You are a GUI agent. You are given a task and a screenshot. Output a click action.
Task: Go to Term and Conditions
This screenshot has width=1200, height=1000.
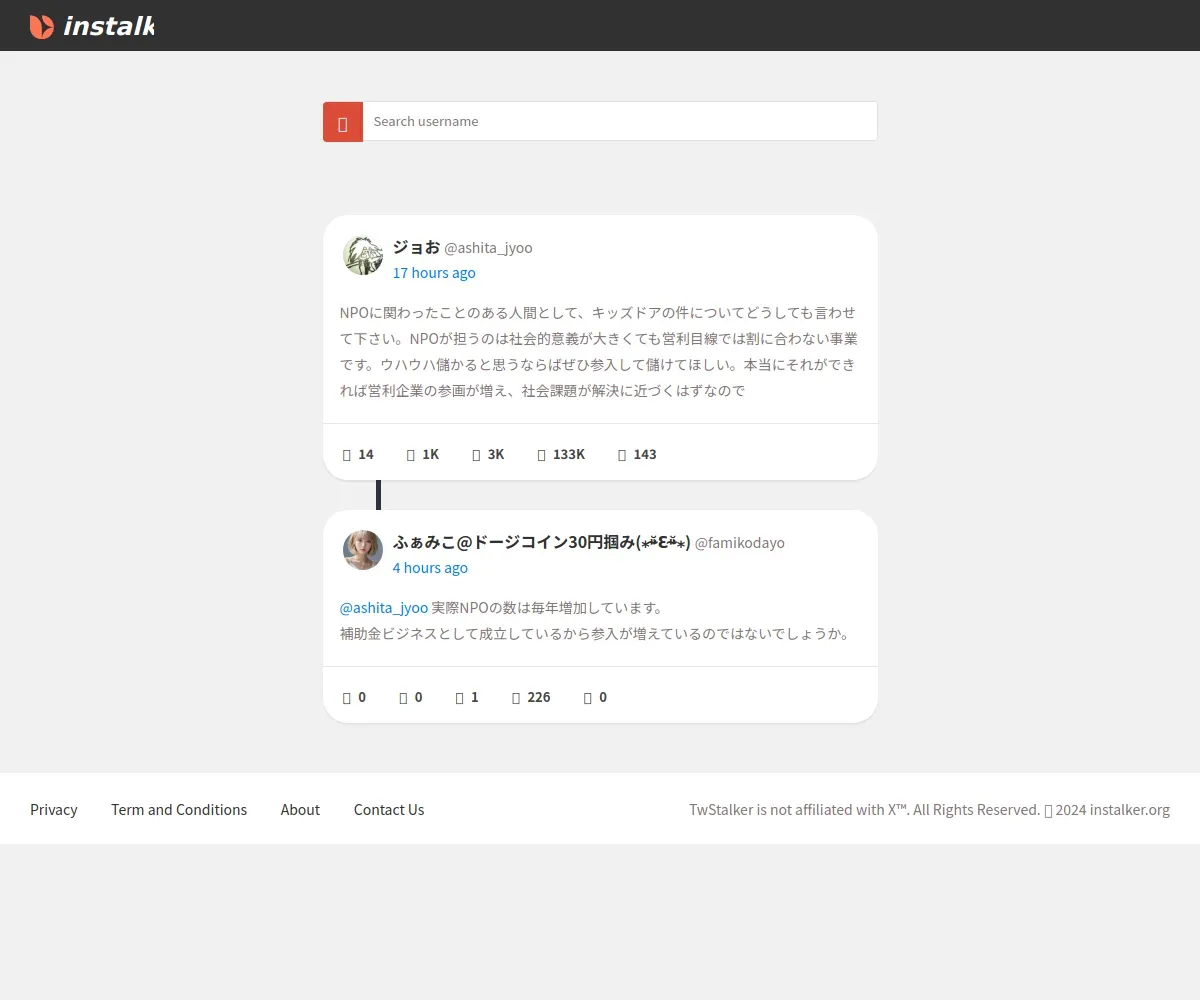[179, 810]
